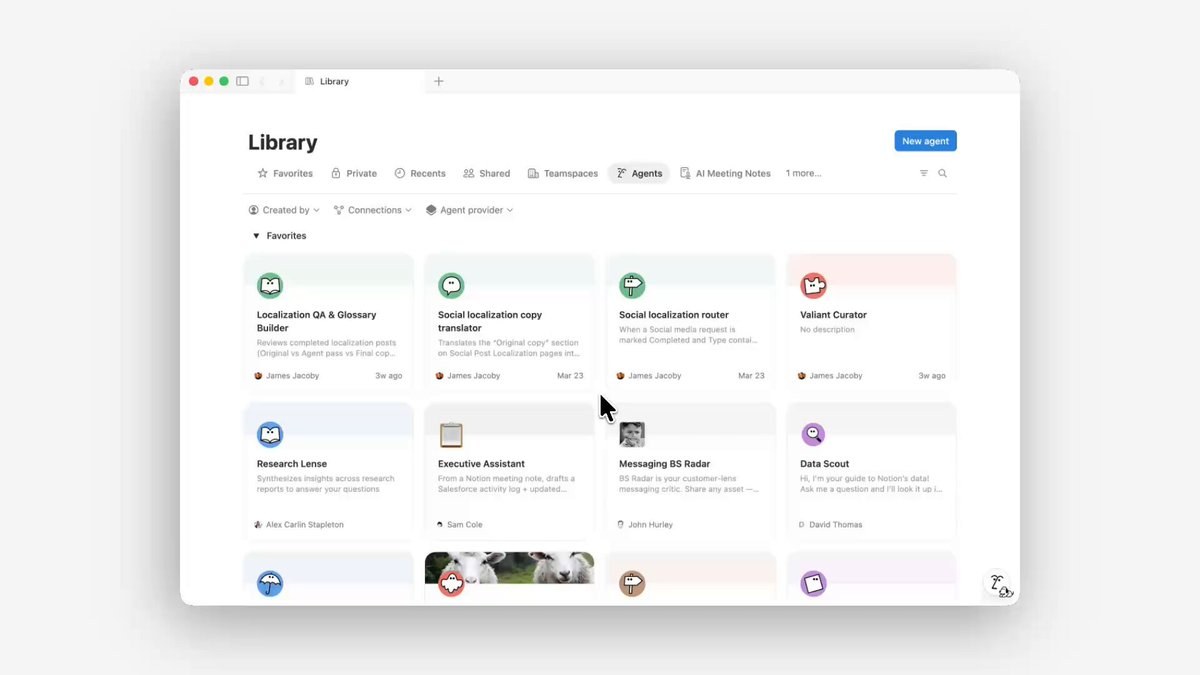Click the Valiant Curator red agent icon

click(813, 286)
